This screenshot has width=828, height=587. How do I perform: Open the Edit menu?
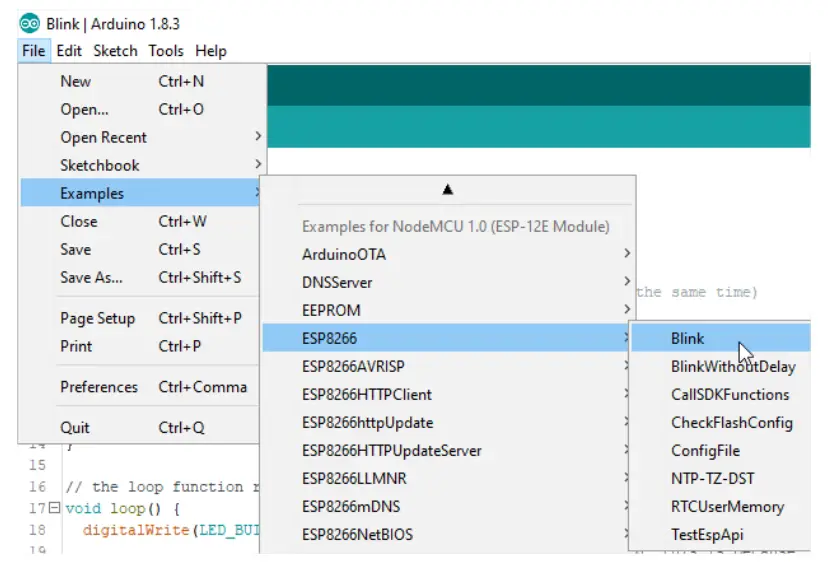(69, 51)
